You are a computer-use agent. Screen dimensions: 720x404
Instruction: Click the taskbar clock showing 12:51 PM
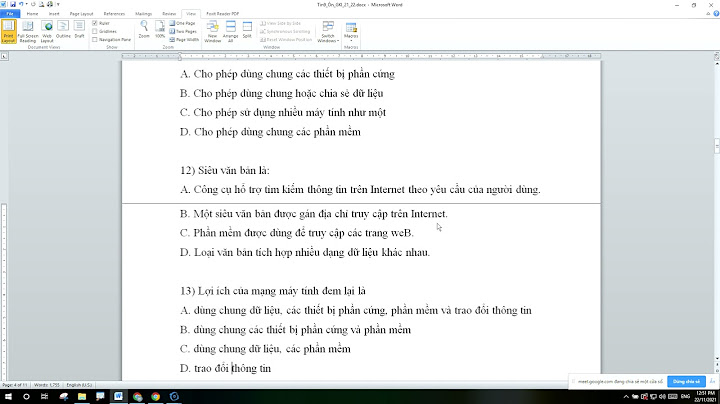click(x=706, y=396)
